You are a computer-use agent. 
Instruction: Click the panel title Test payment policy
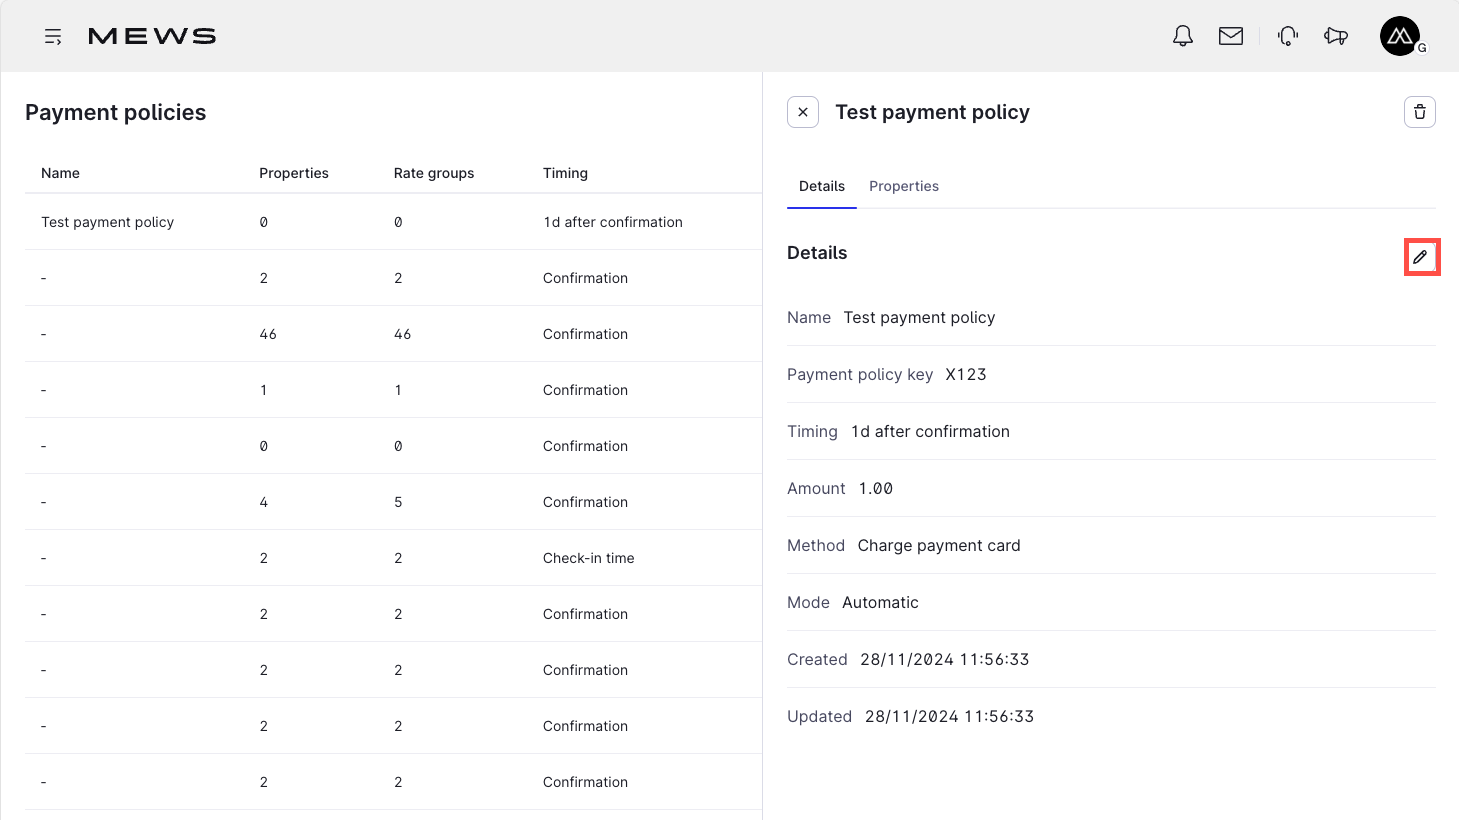932,112
